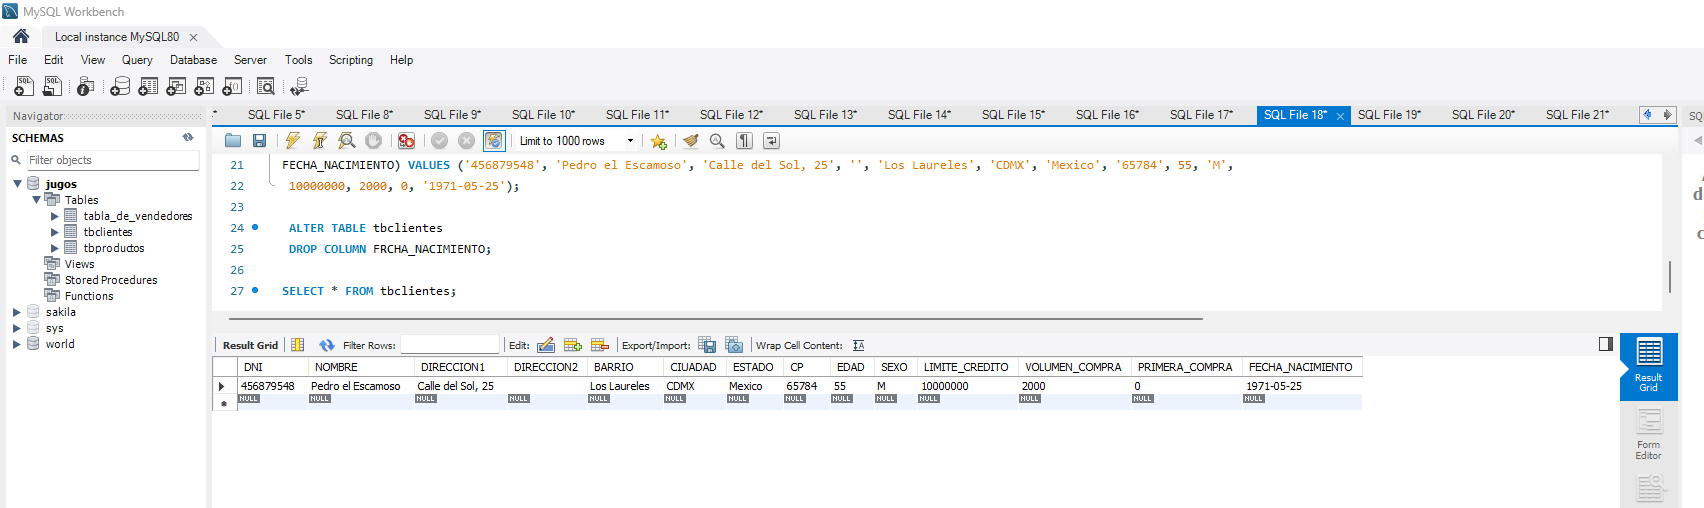
Task: Show the find panel in editor
Action: [717, 141]
